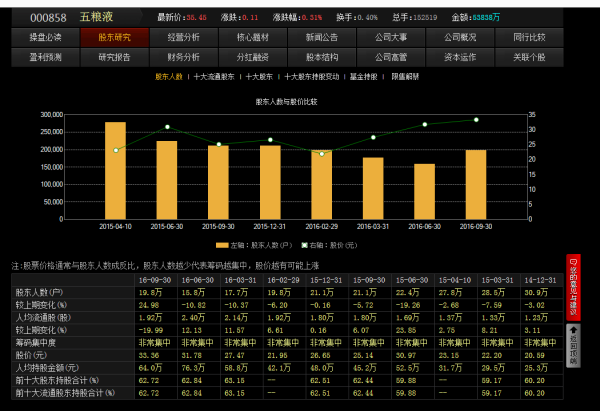Click the chart title 股东人数与股价比较
This screenshot has width=600, height=411.
(x=287, y=102)
